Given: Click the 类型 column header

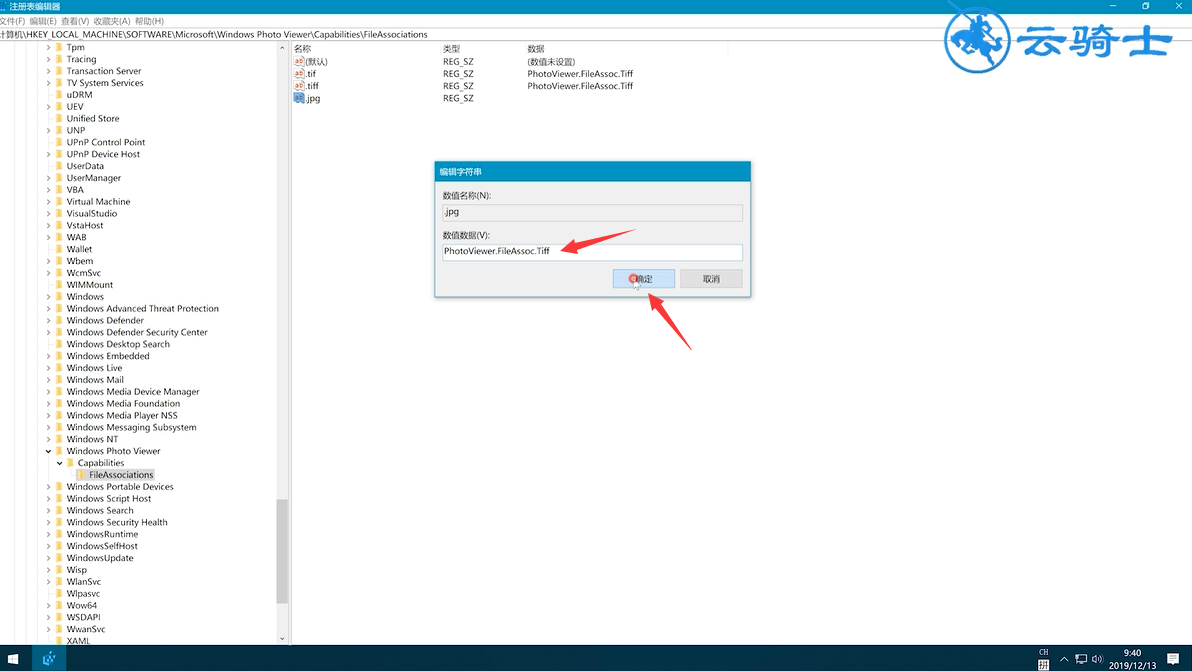Looking at the screenshot, I should click(452, 49).
